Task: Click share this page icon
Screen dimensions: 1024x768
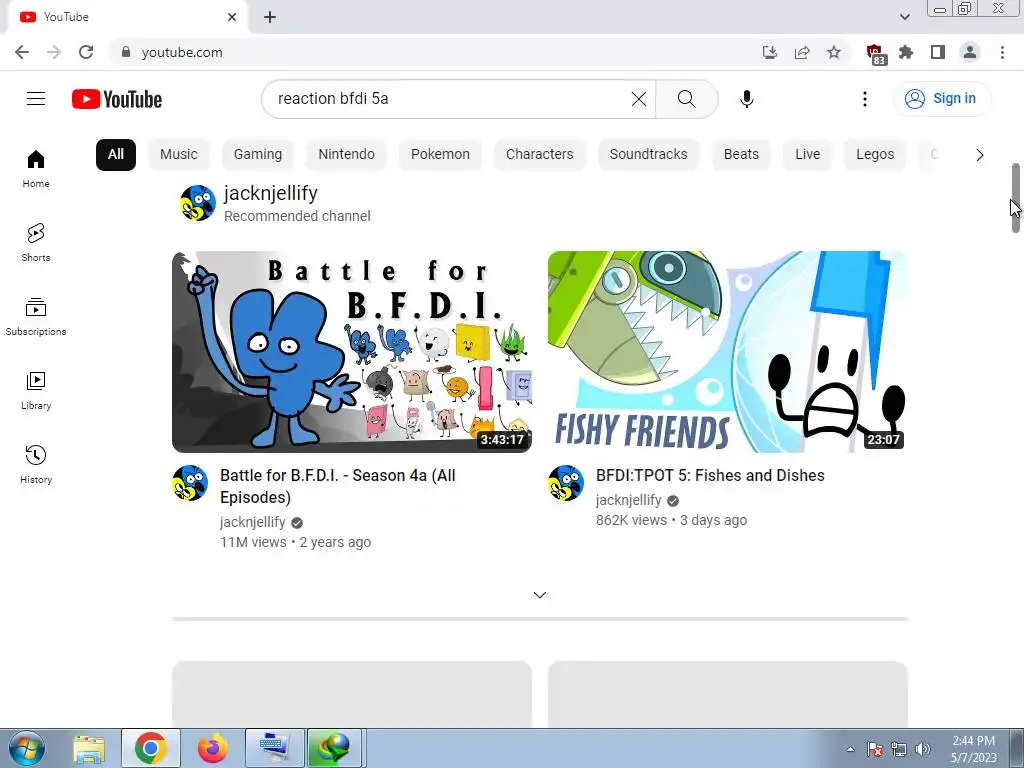Action: click(802, 52)
